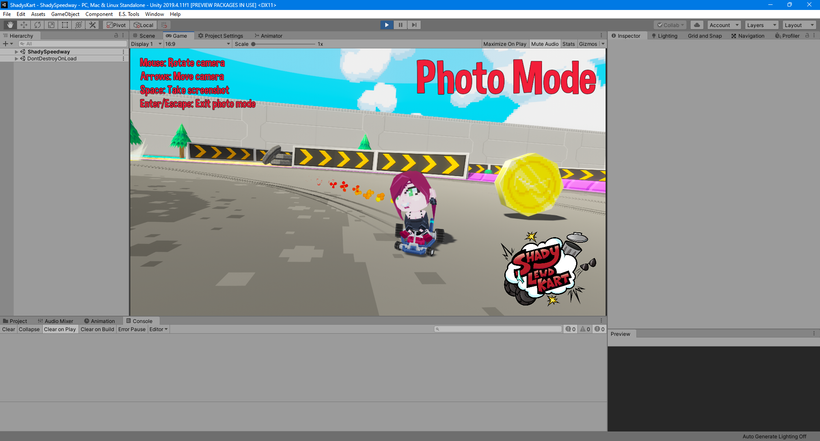The width and height of the screenshot is (820, 441).
Task: Open Game view panel options menu
Action: (x=601, y=36)
